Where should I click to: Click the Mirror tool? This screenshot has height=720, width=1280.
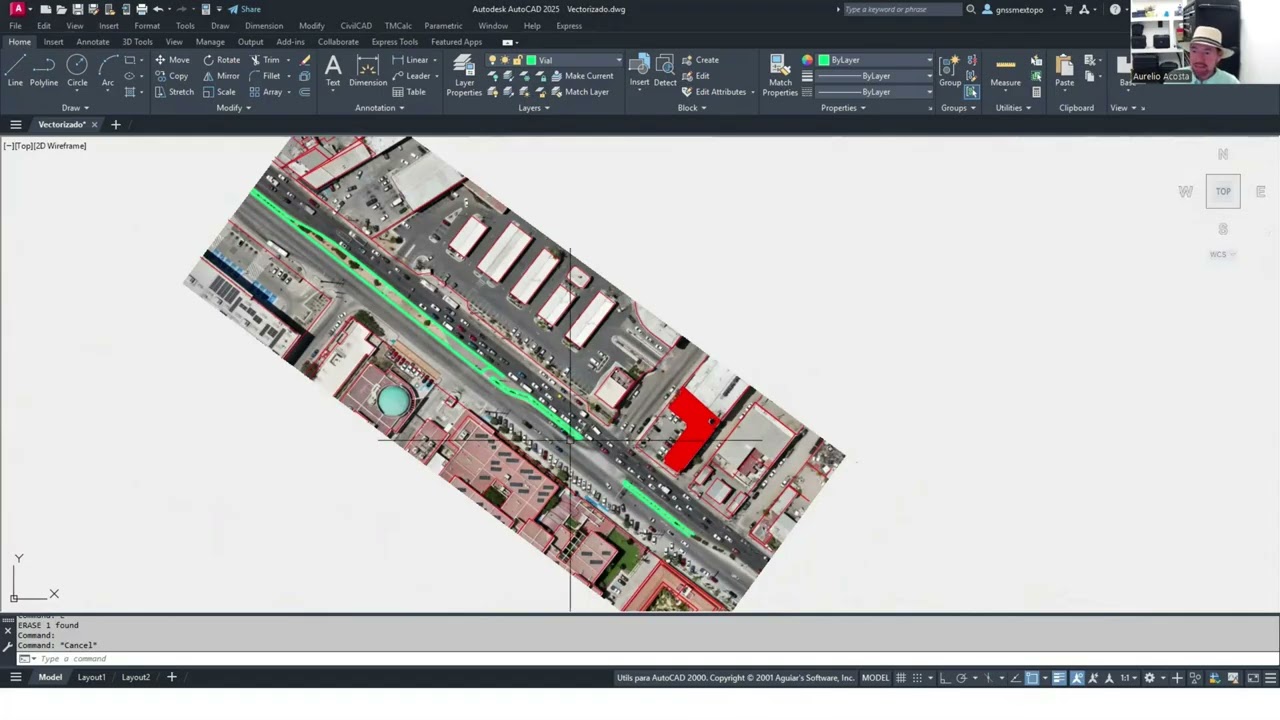pyautogui.click(x=221, y=76)
